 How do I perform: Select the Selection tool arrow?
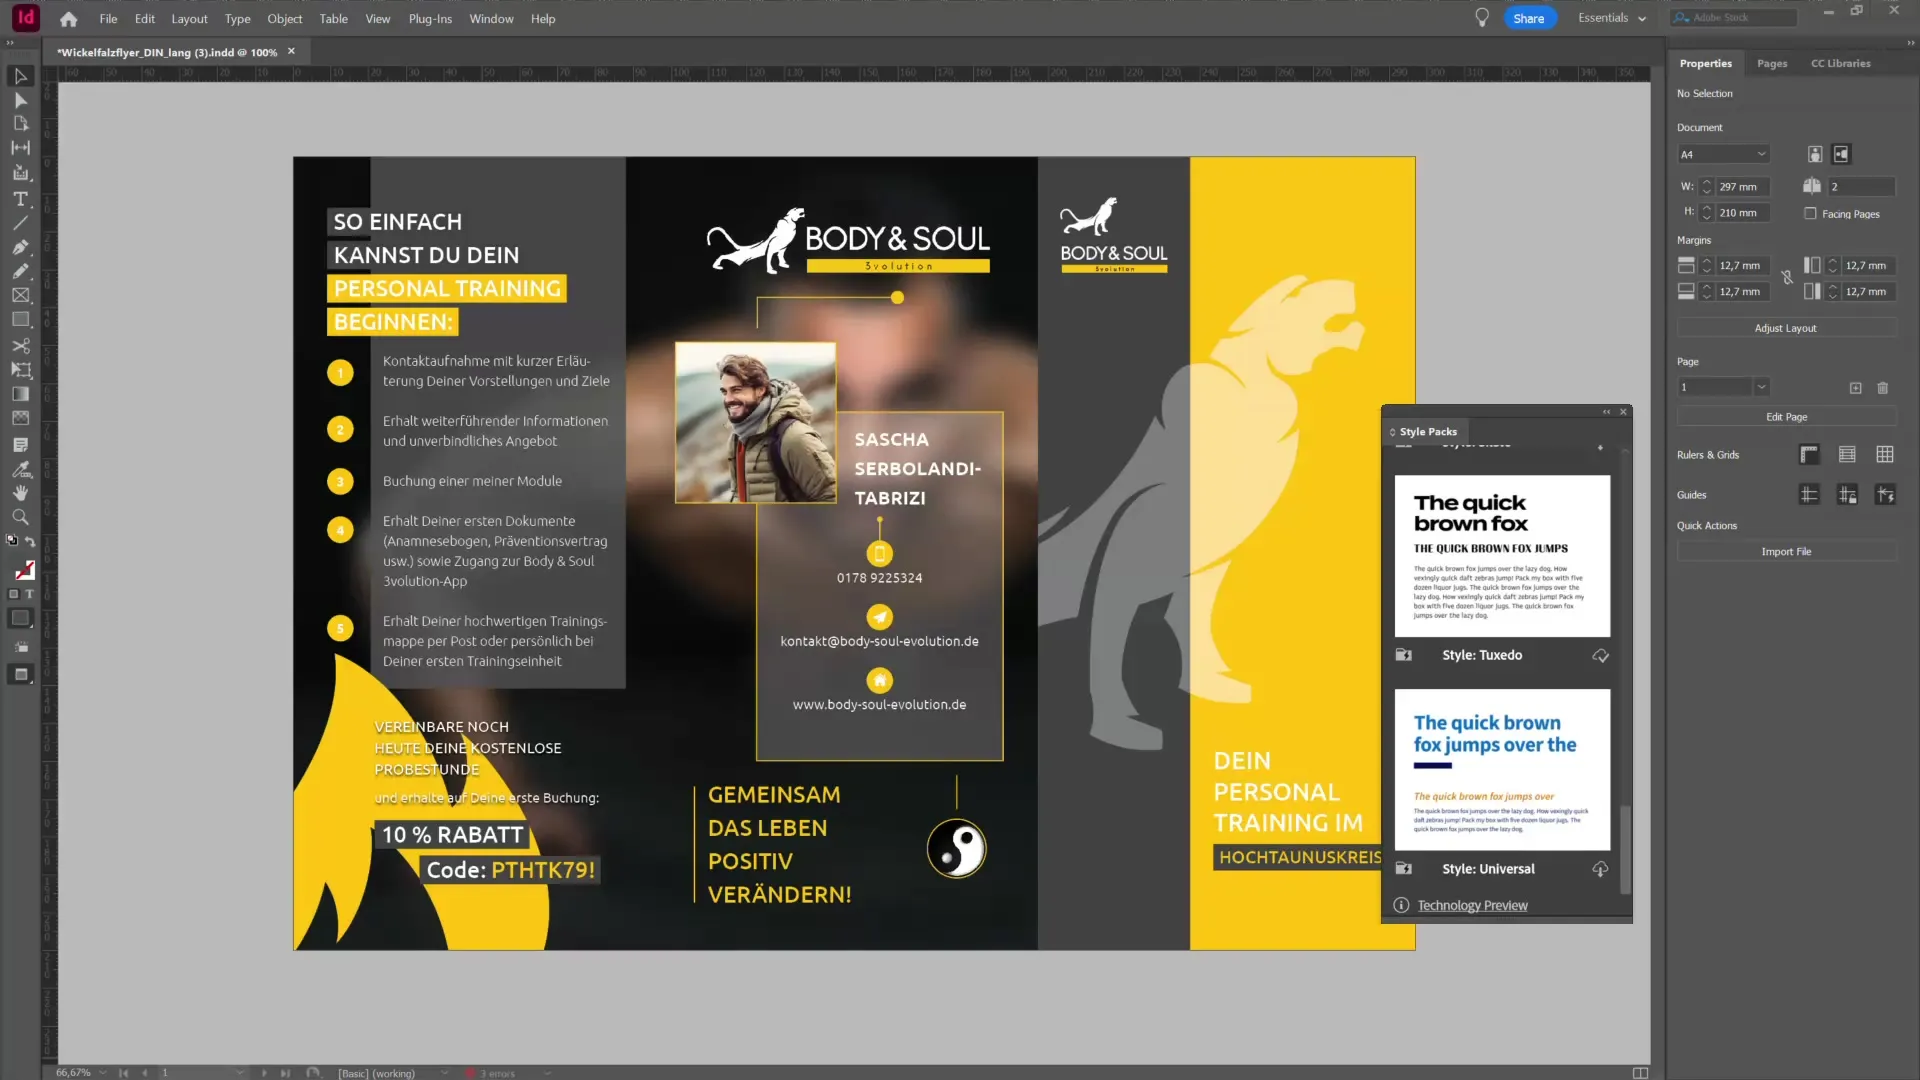[x=20, y=76]
